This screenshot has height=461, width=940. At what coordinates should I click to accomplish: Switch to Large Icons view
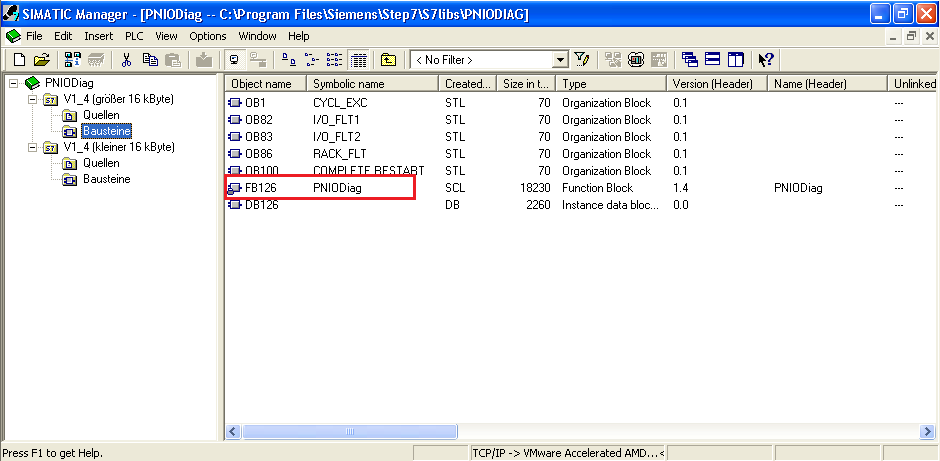pos(288,59)
